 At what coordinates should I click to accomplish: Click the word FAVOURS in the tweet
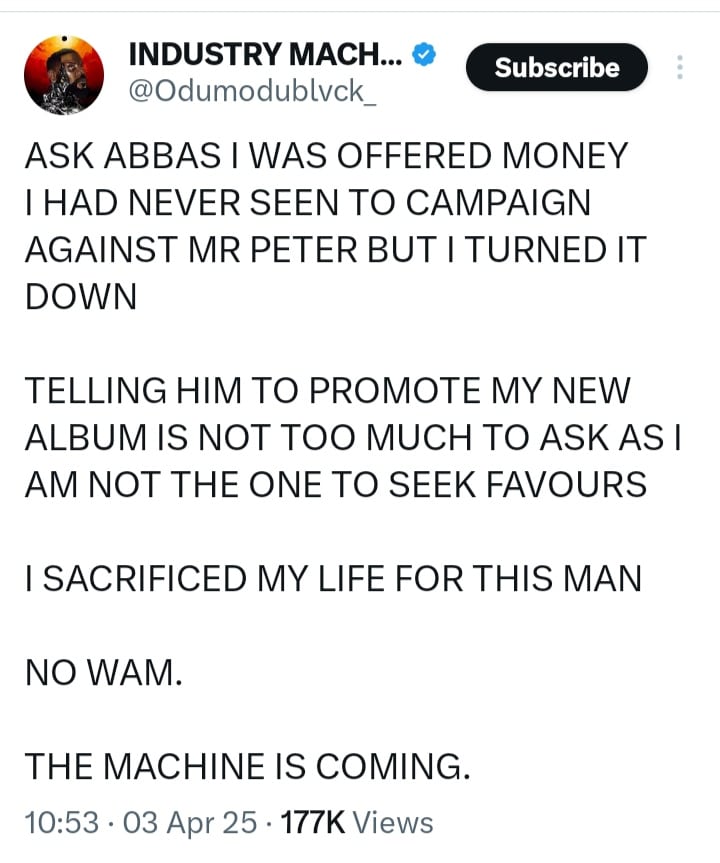pos(563,485)
